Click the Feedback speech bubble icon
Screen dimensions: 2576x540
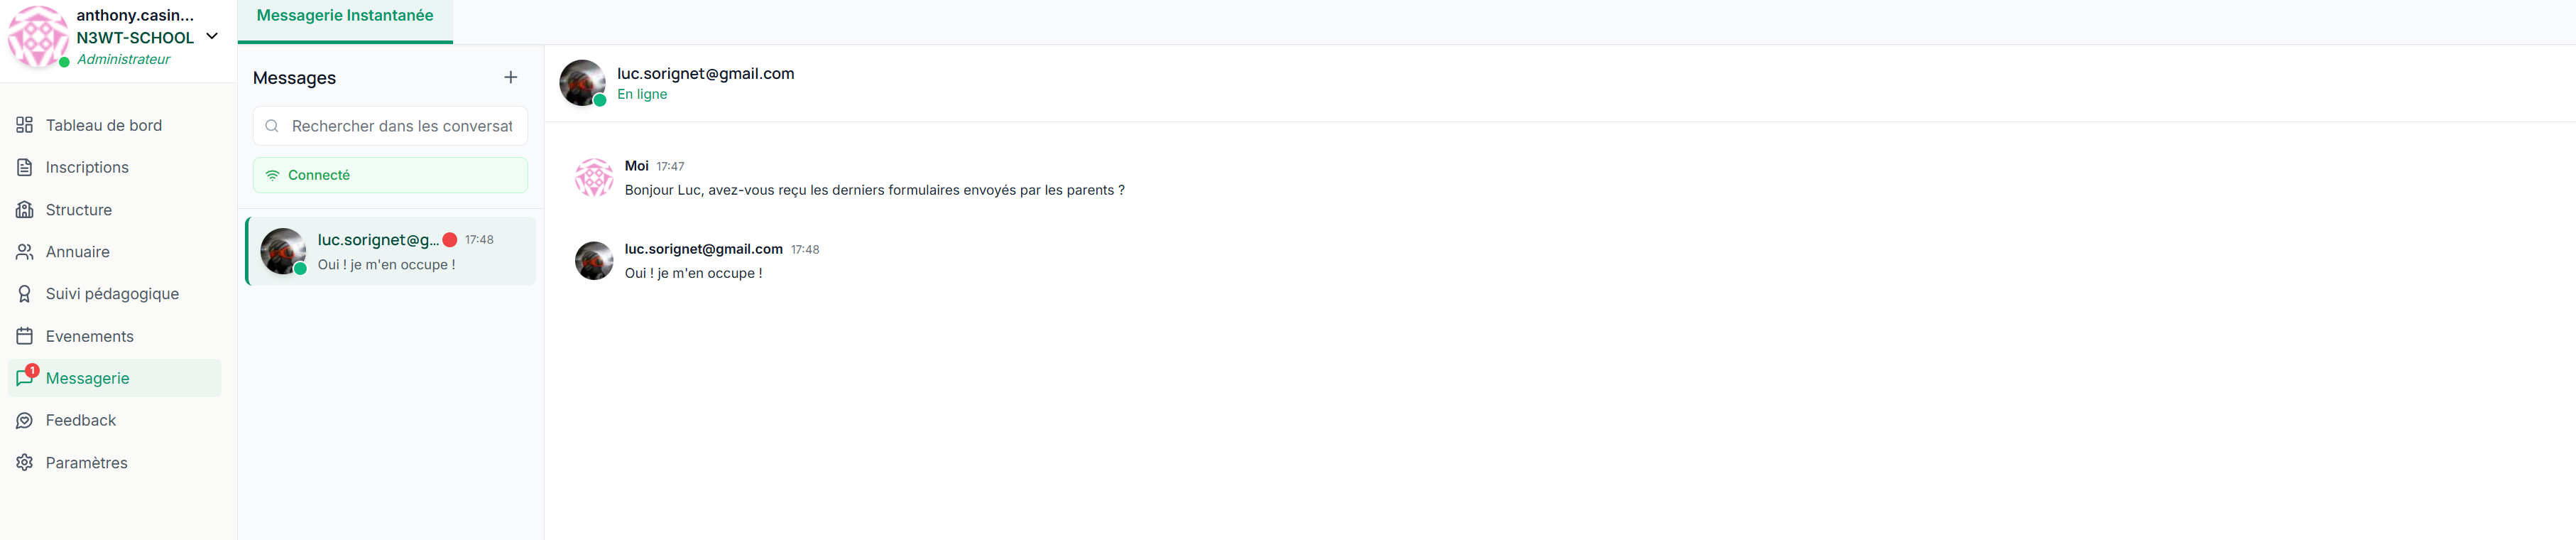click(25, 420)
